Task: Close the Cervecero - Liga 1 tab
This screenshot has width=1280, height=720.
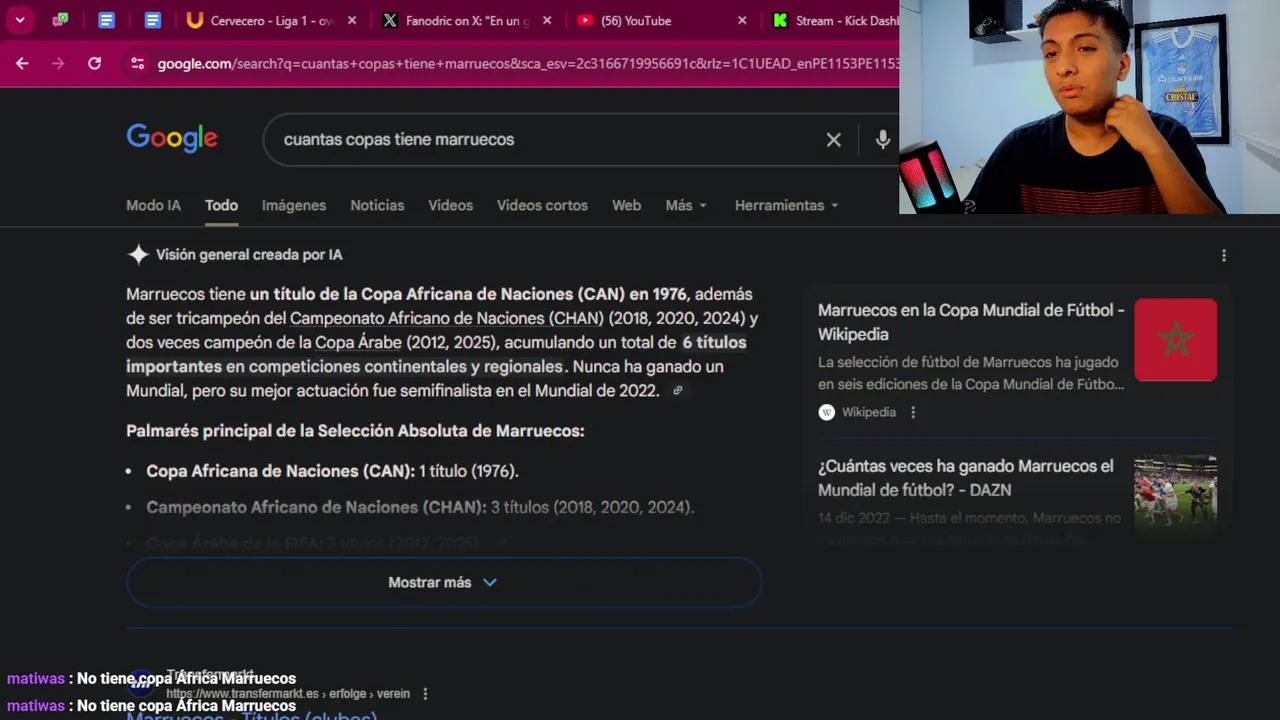Action: pyautogui.click(x=350, y=20)
